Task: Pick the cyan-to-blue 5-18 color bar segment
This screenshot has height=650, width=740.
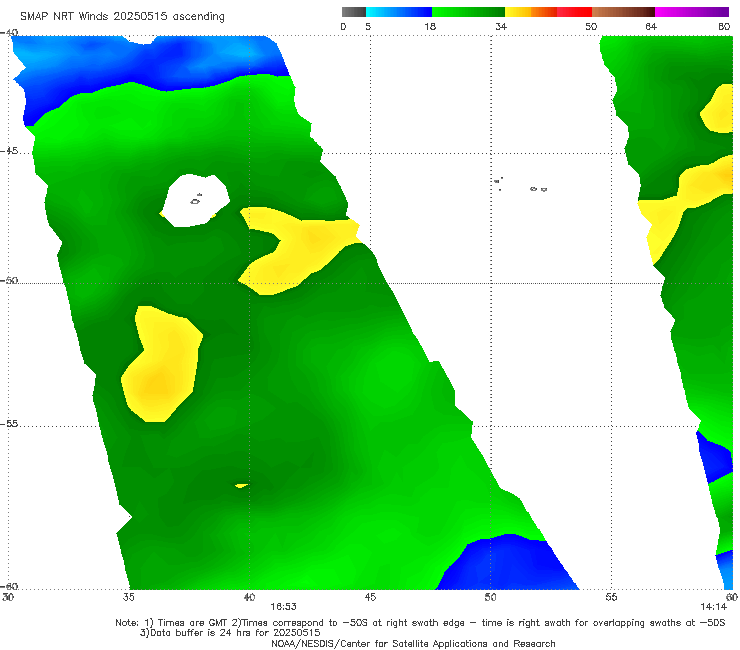Action: 399,12
